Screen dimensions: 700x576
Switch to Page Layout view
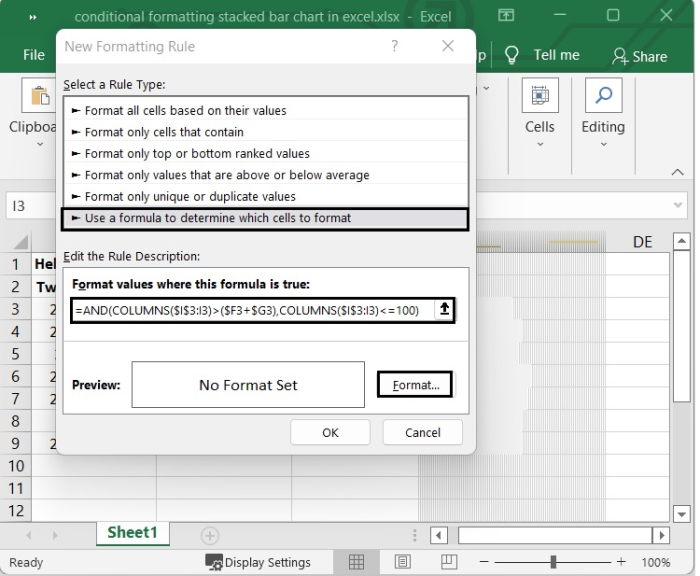[402, 562]
